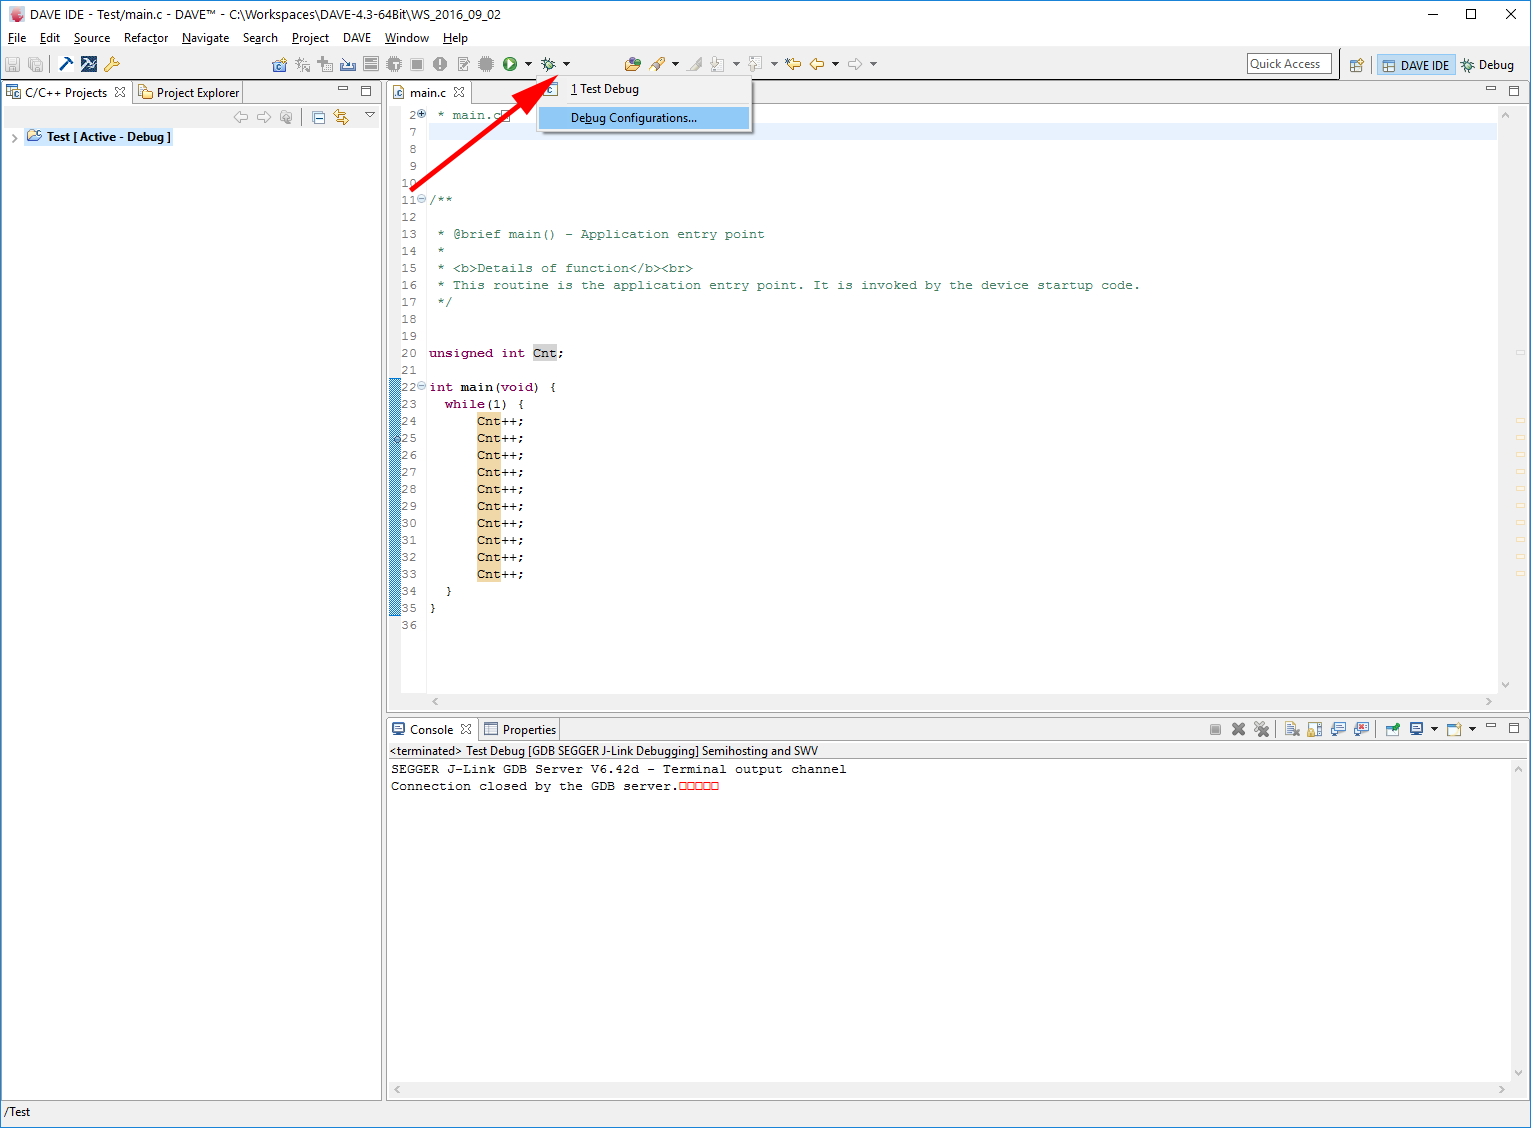Click Remove Launch console X icon

tap(1238, 729)
